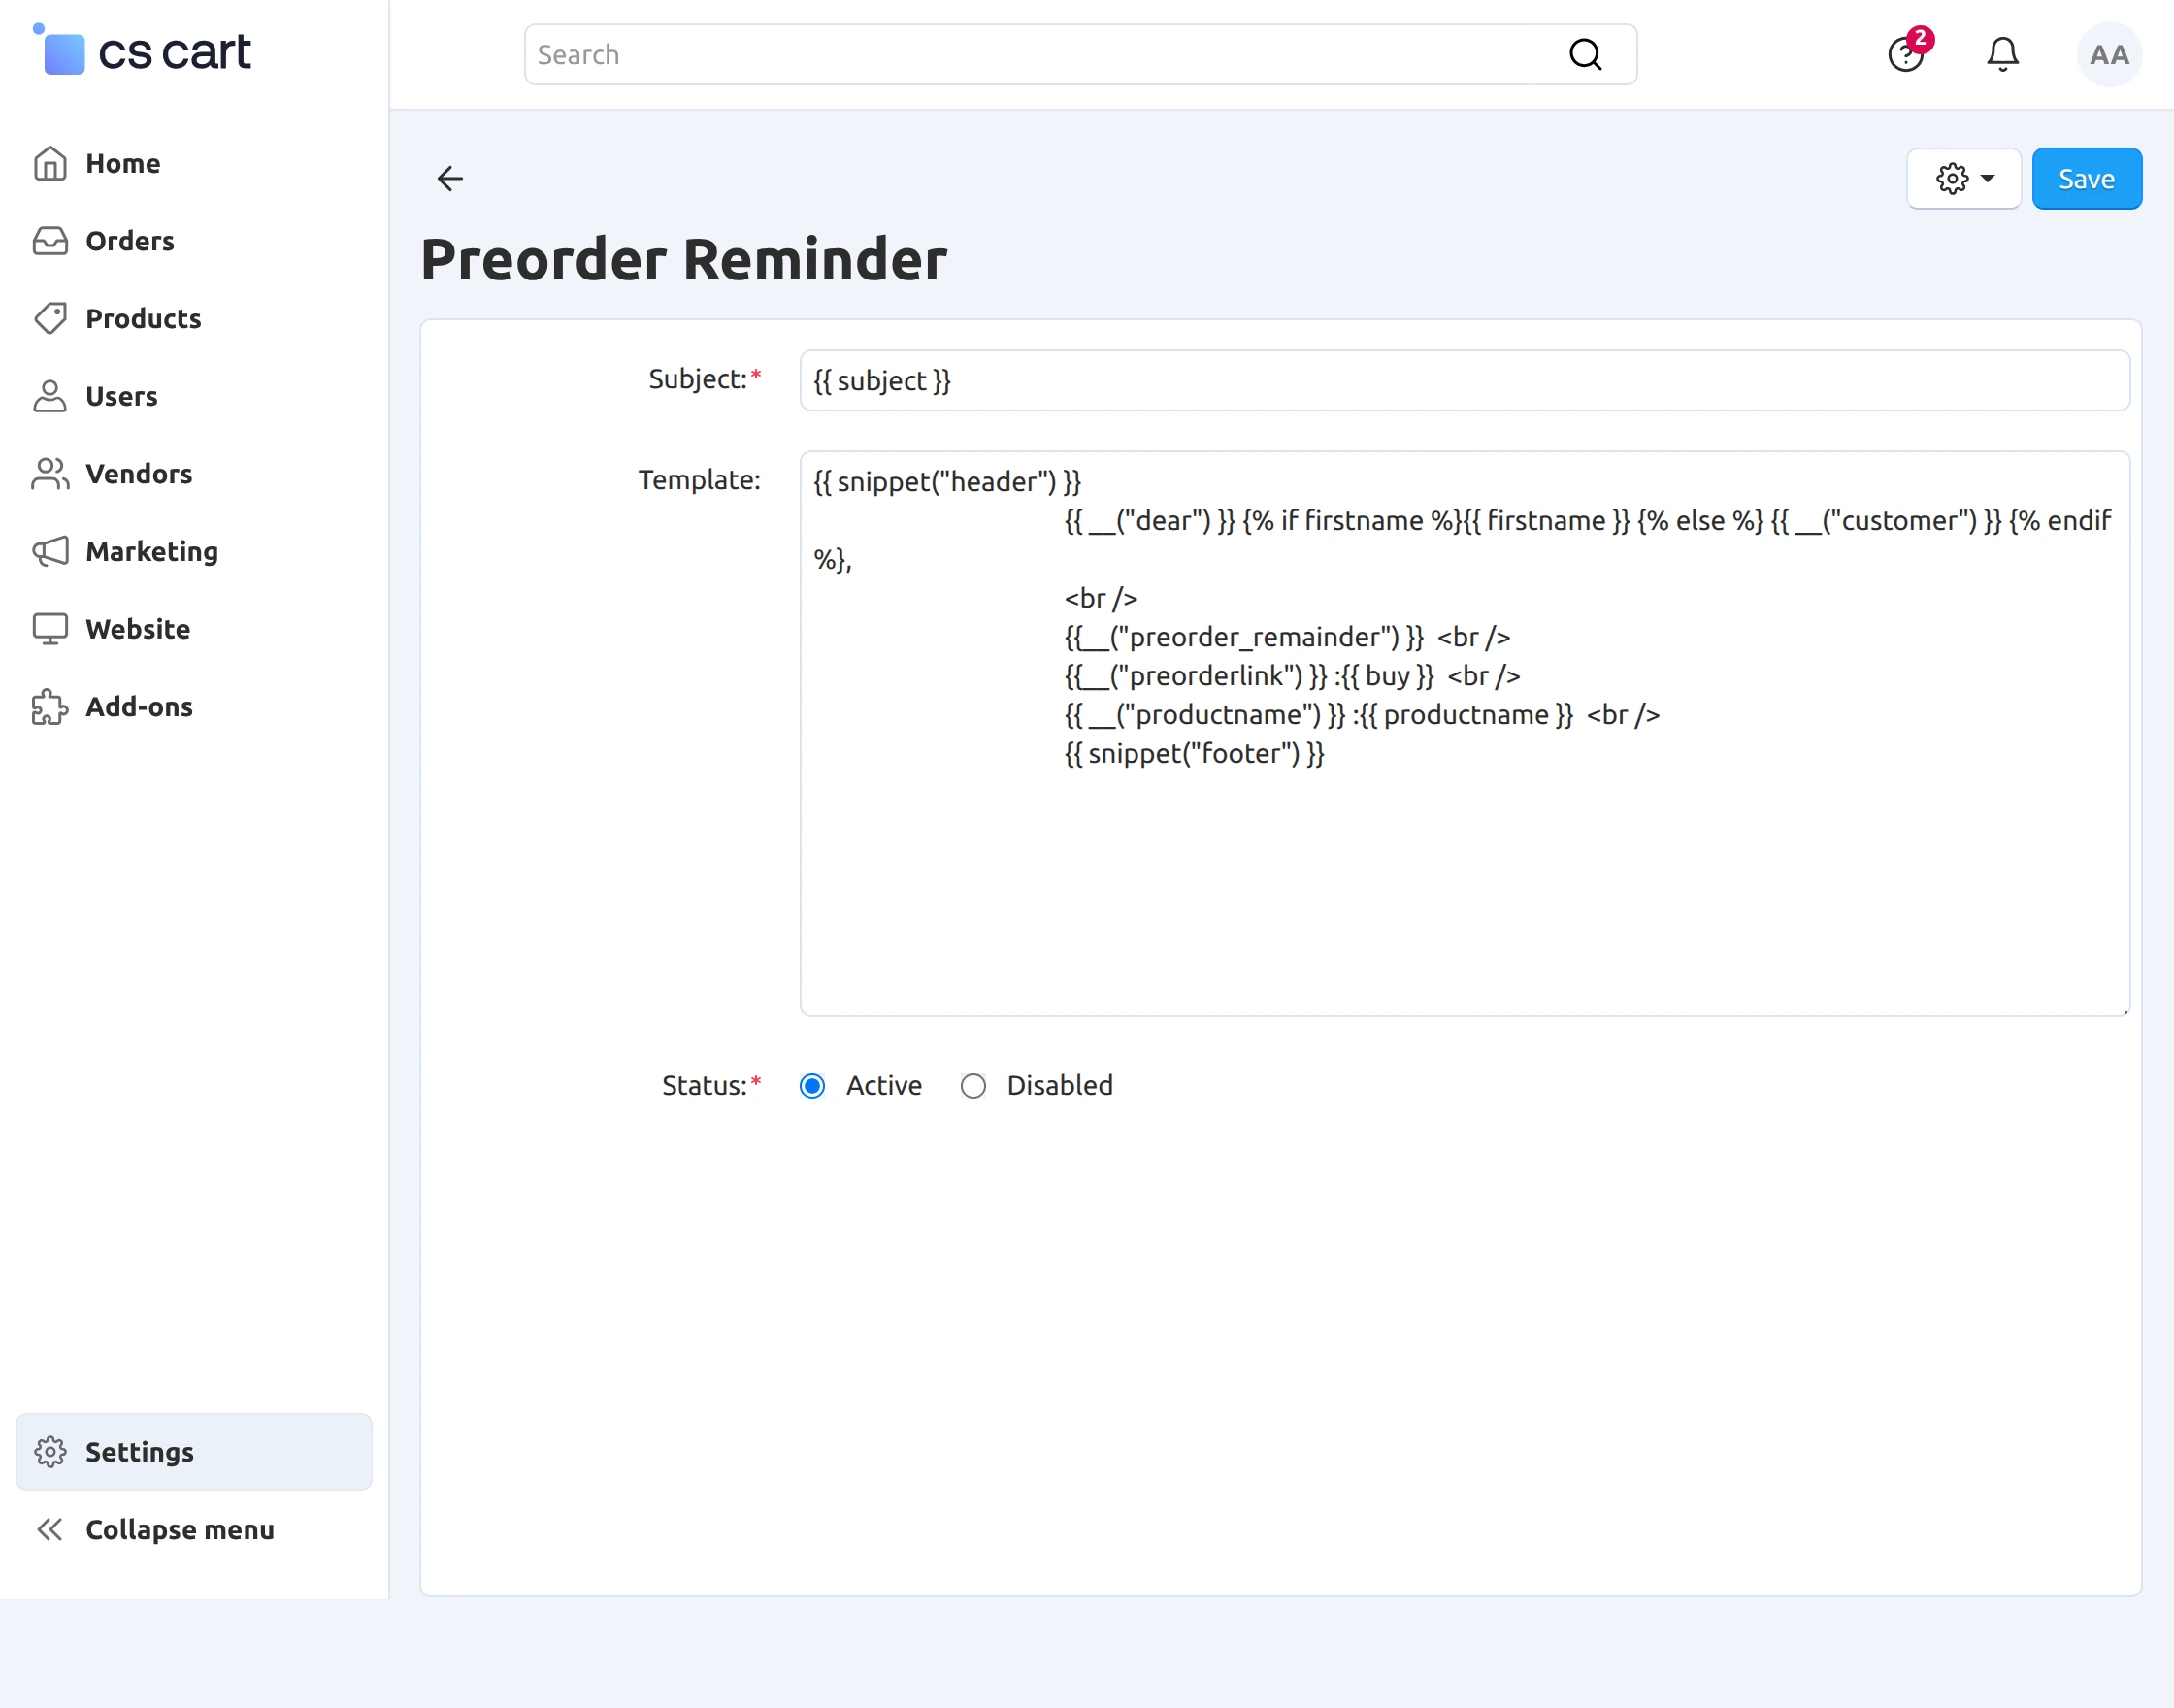Open the Home section via its house icon
The width and height of the screenshot is (2174, 1708).
[x=51, y=163]
